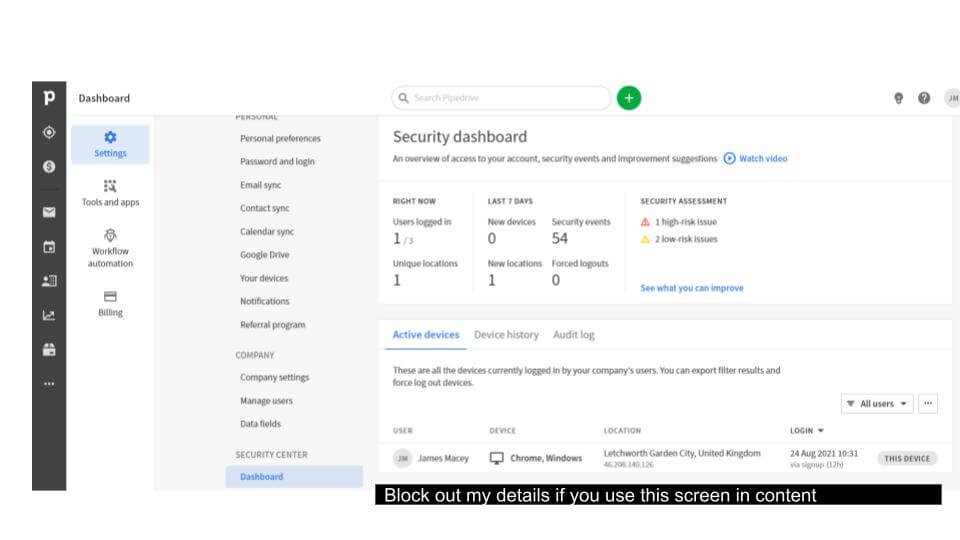
Task: Switch to the Audit log tab
Action: click(x=574, y=335)
